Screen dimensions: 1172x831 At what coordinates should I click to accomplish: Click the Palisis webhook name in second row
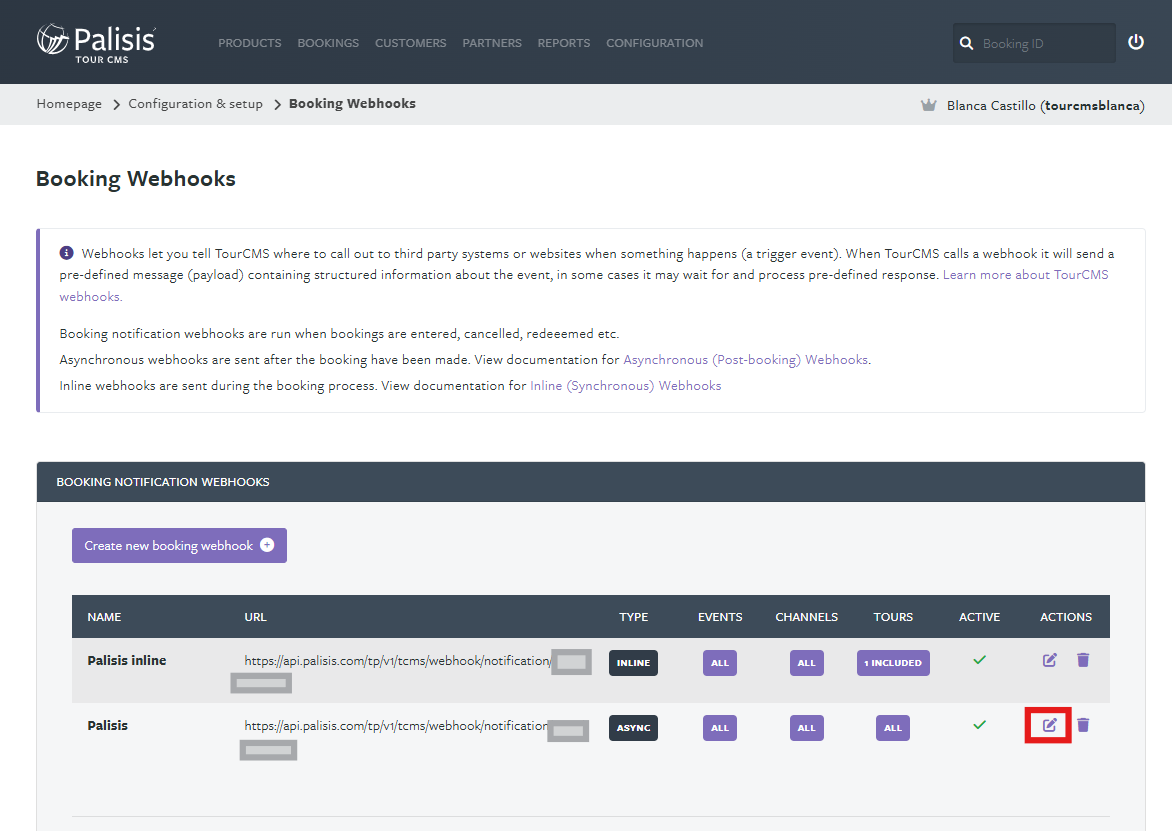108,726
